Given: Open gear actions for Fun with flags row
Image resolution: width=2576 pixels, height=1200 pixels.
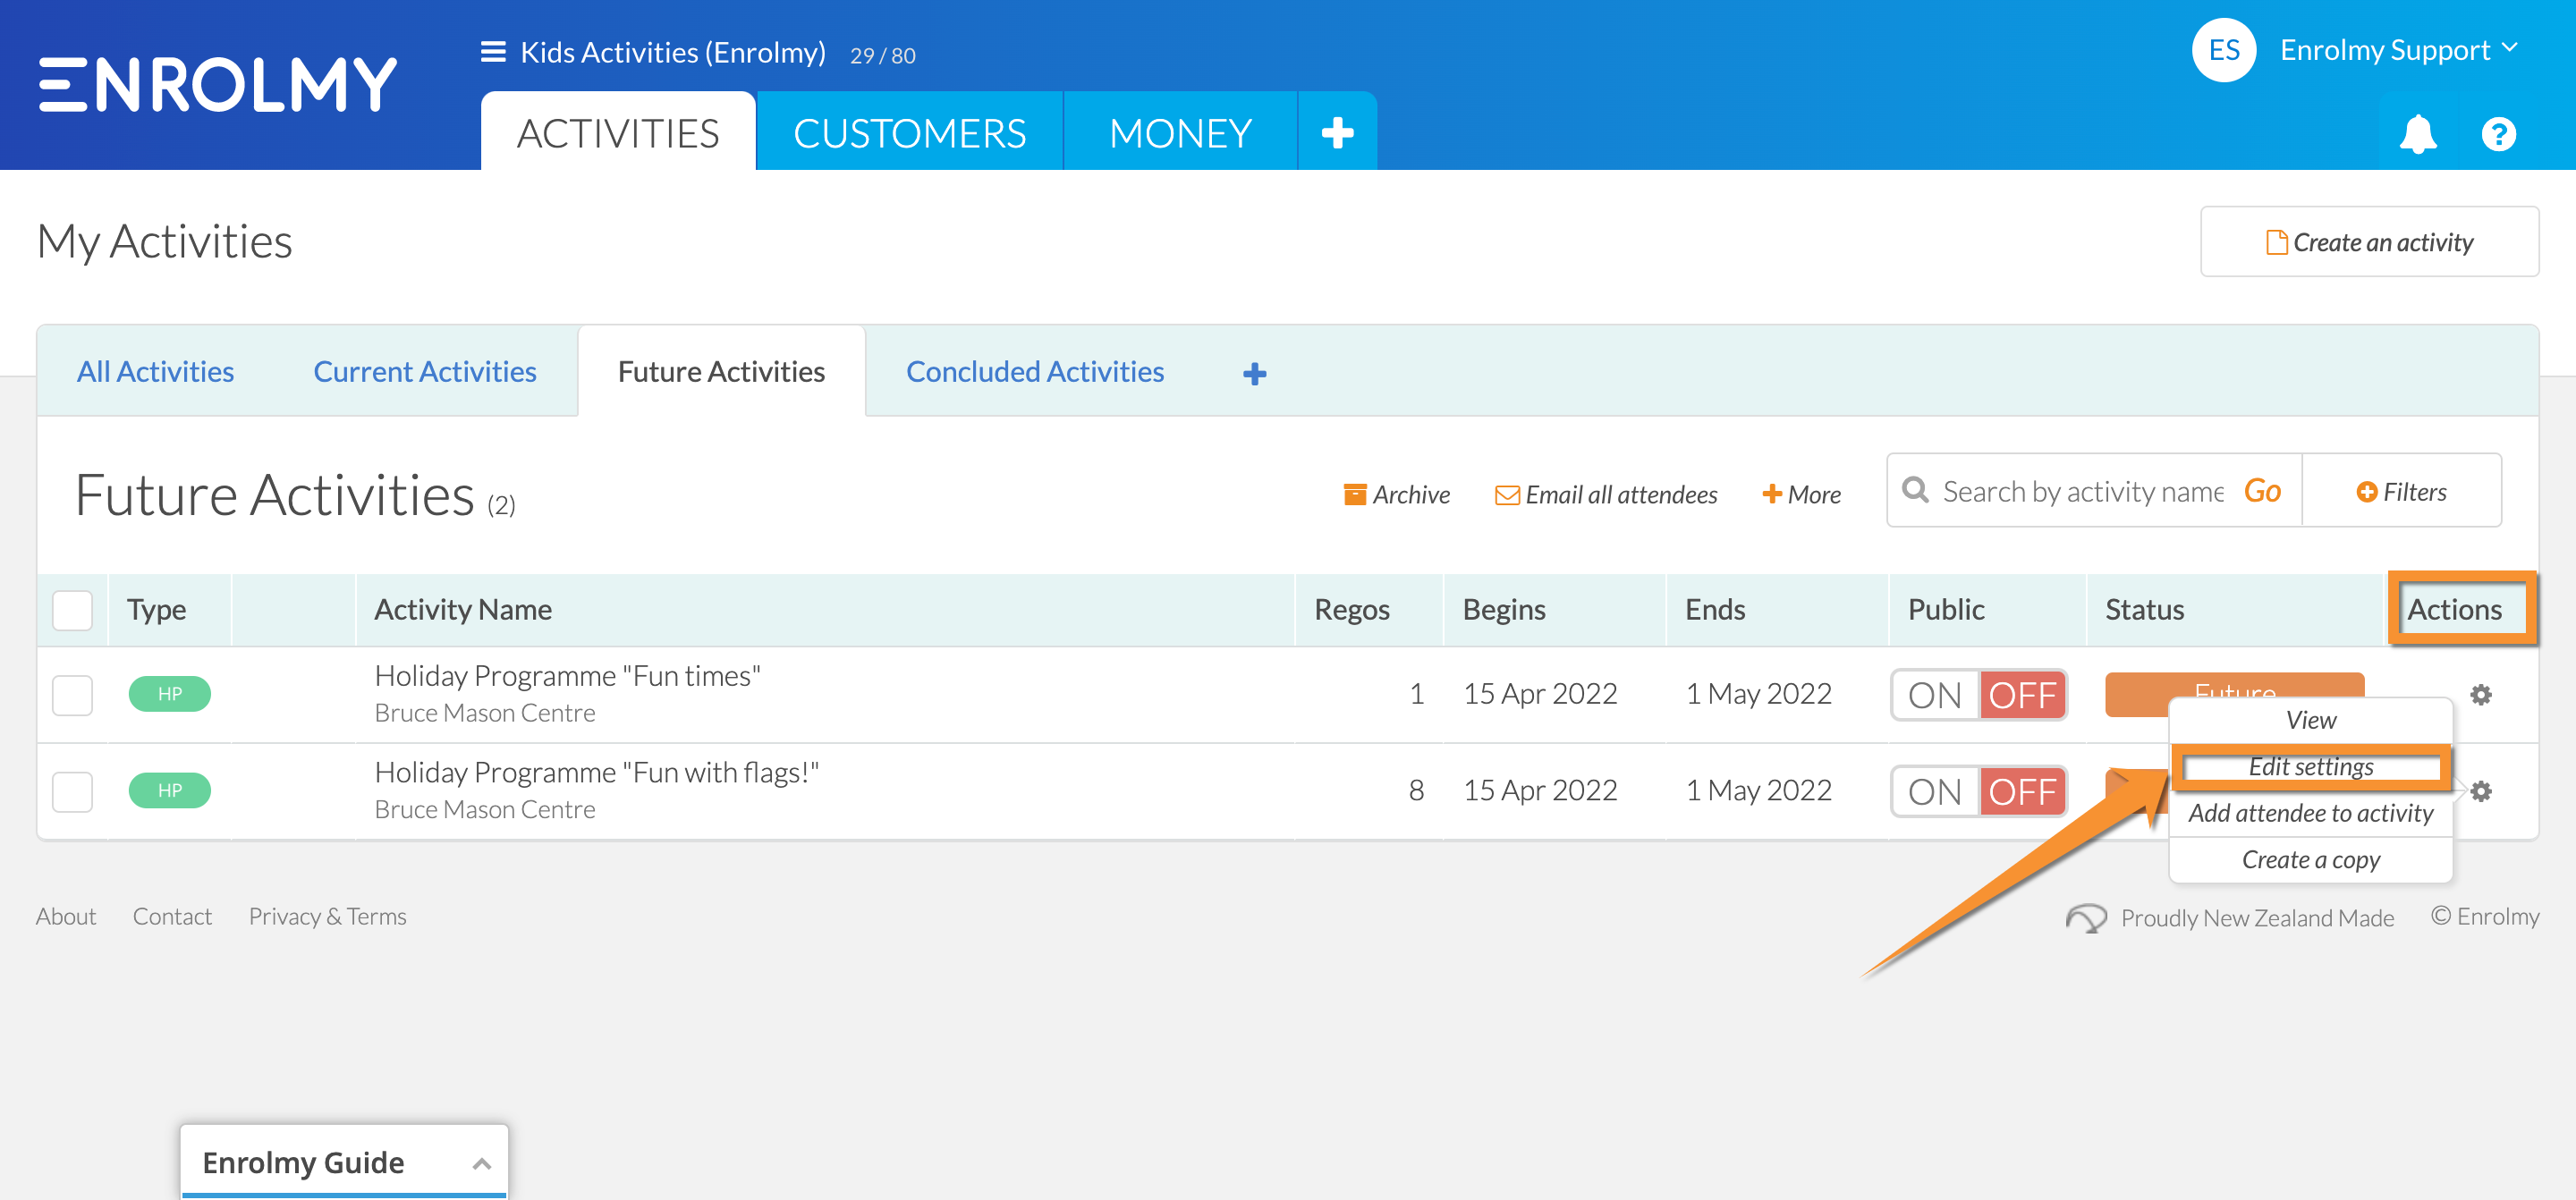Looking at the screenshot, I should (2480, 791).
